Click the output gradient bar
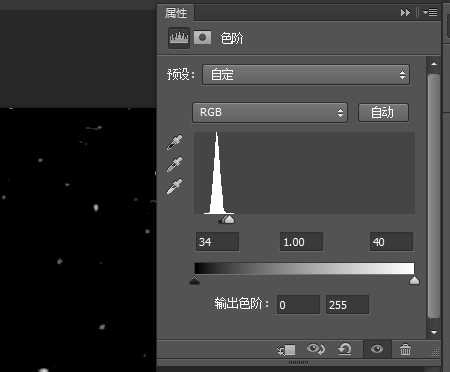450x372 pixels. [304, 269]
